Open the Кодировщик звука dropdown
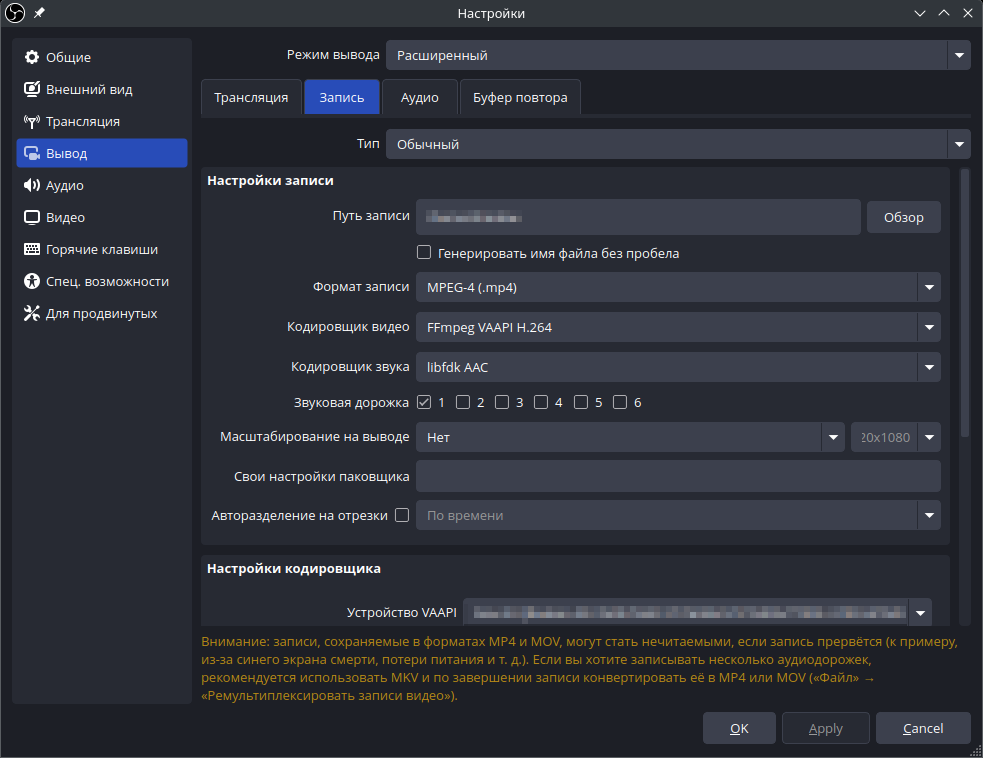983x758 pixels. click(x=678, y=367)
